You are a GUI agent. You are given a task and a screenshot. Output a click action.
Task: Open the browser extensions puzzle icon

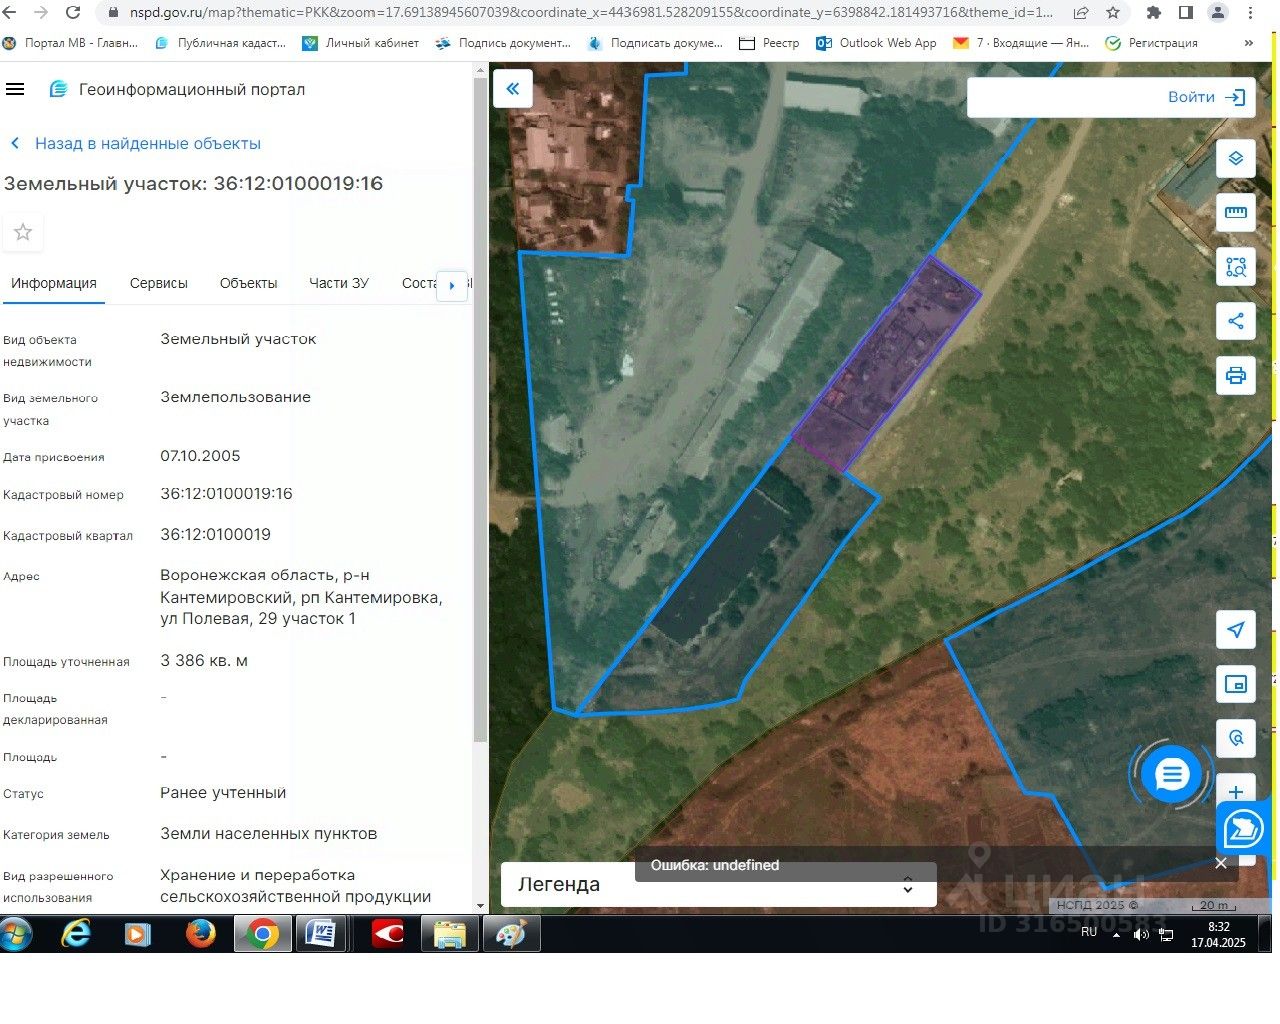pyautogui.click(x=1154, y=13)
